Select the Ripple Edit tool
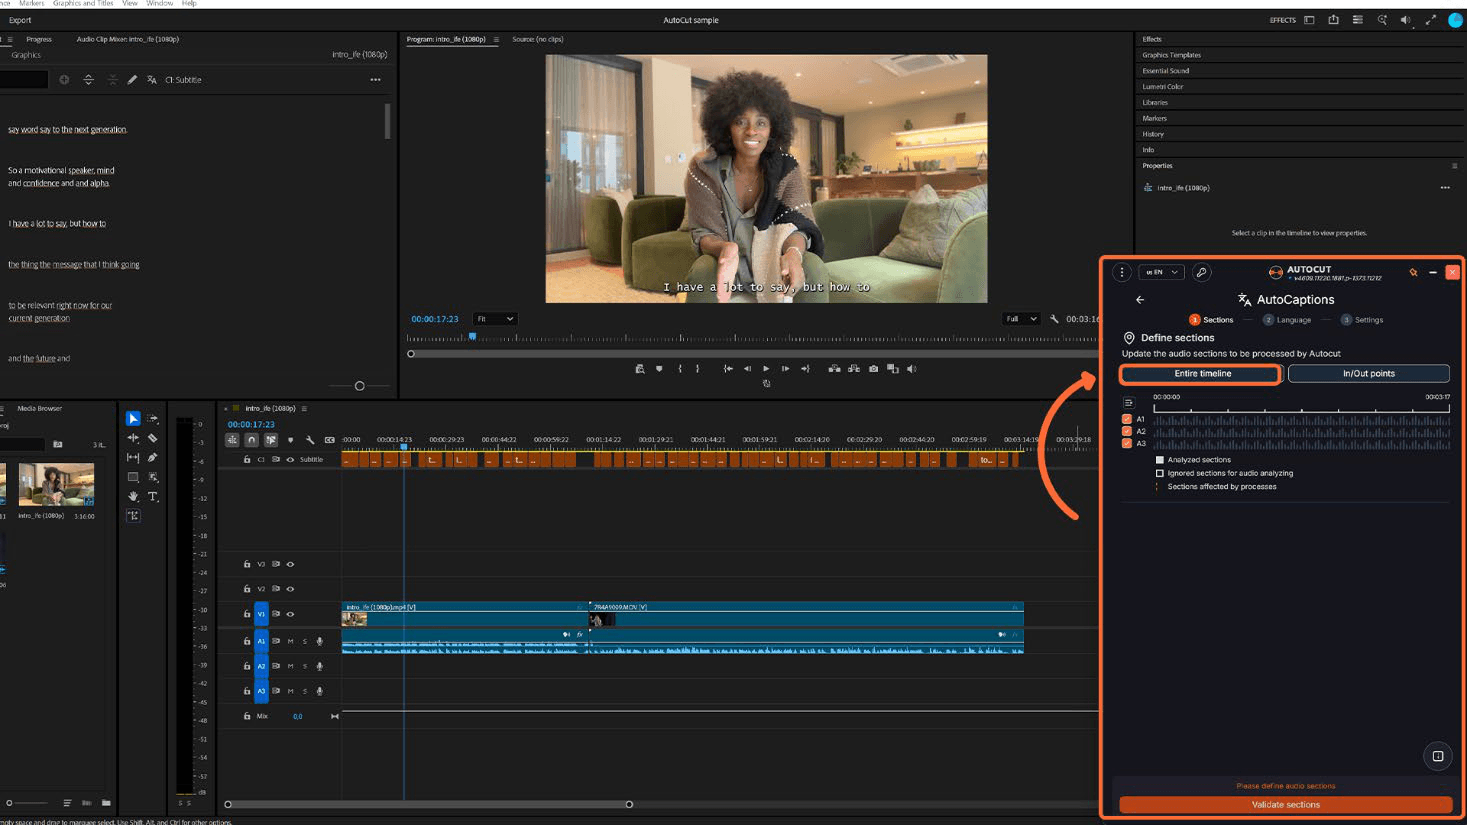Viewport: 1467px width, 825px height. click(133, 438)
